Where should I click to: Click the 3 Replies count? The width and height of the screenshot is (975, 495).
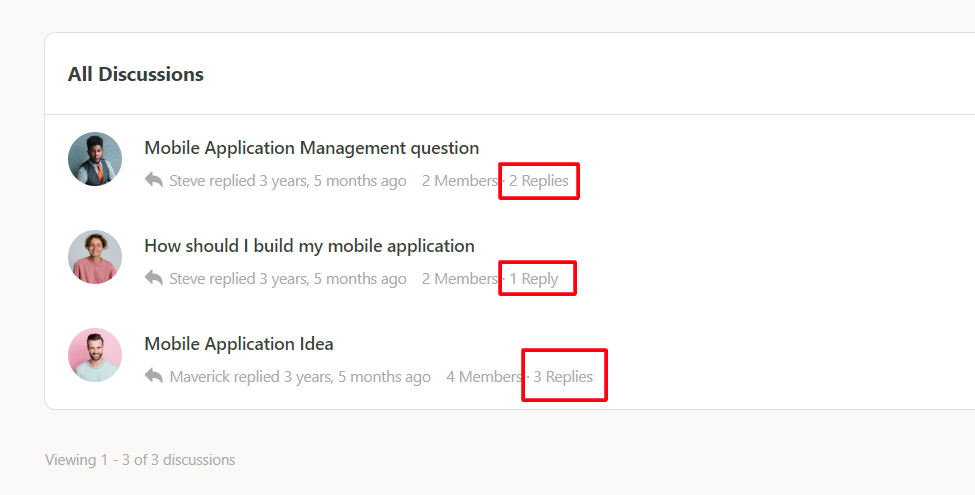point(563,377)
